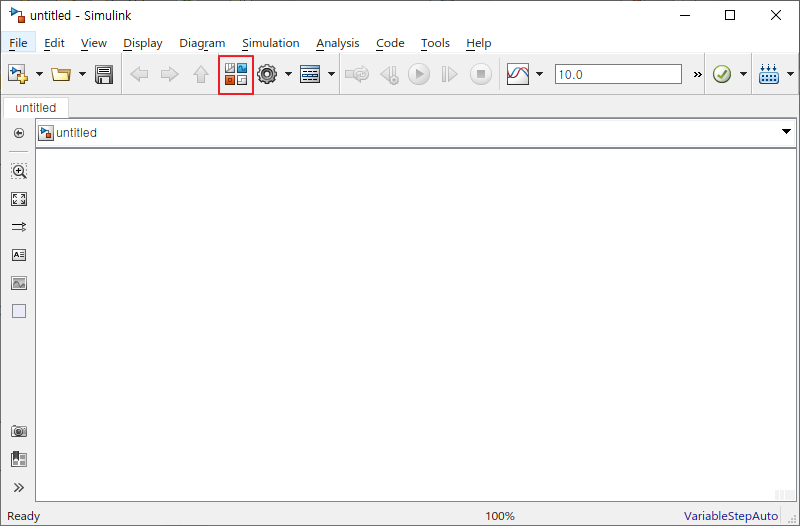Expand the Build Model dropdown arrow
Viewport: 800px width, 526px height.
click(790, 74)
